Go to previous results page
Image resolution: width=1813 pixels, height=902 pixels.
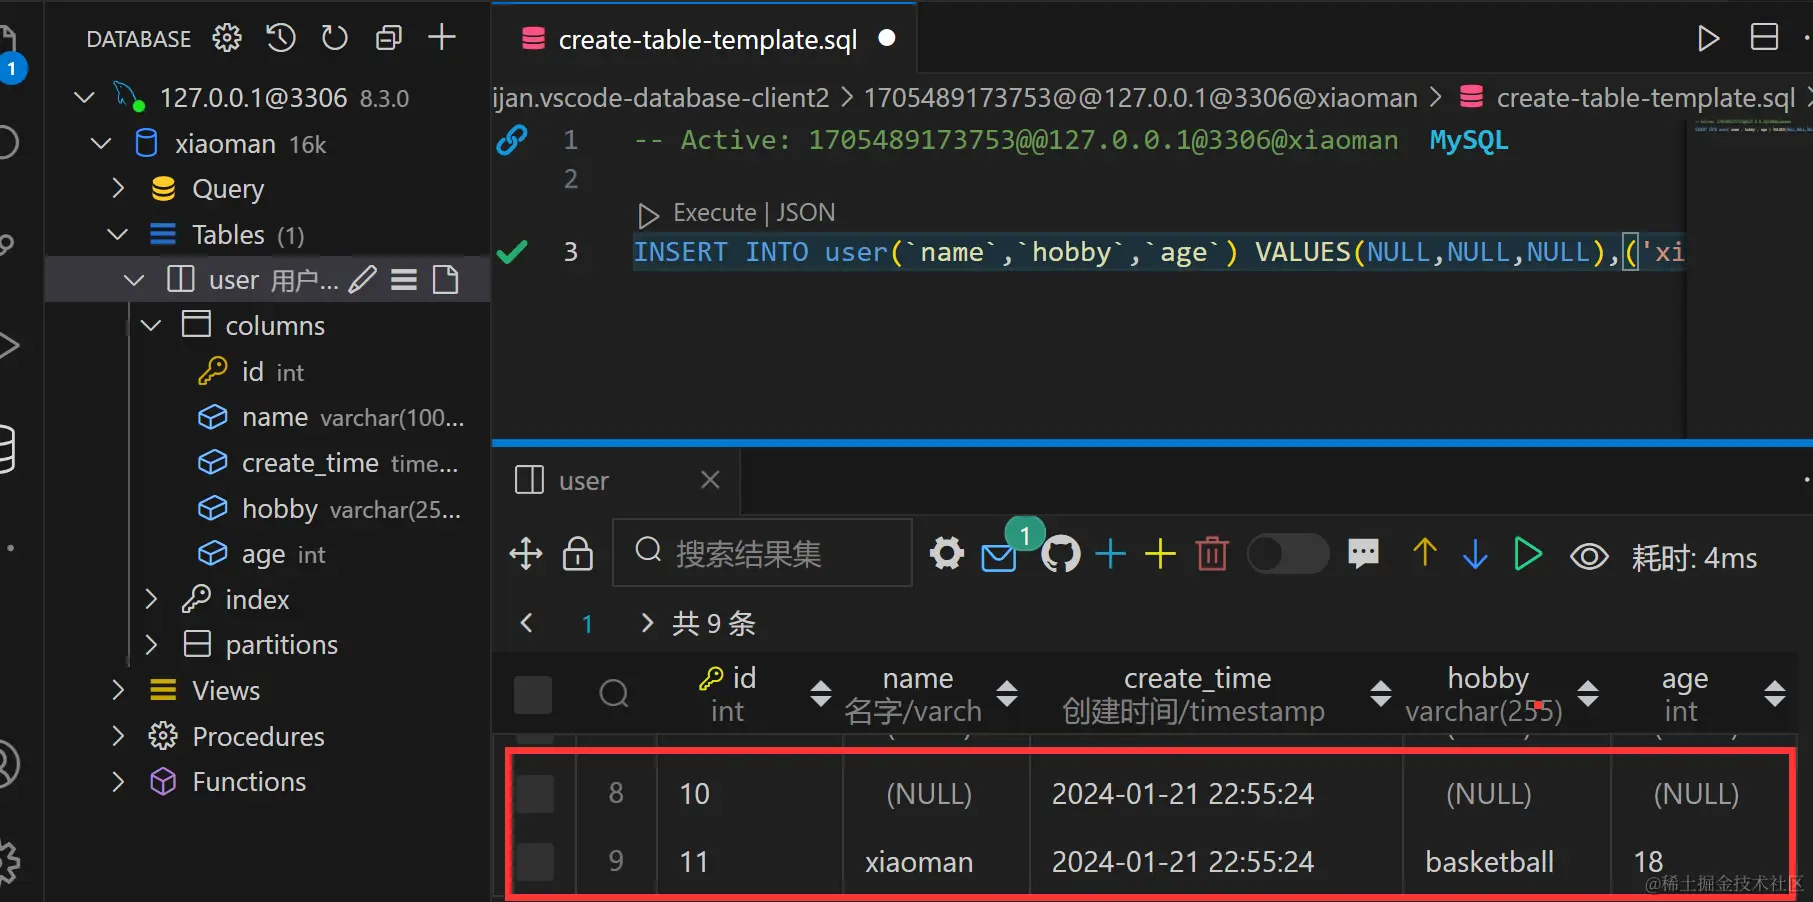pos(527,623)
